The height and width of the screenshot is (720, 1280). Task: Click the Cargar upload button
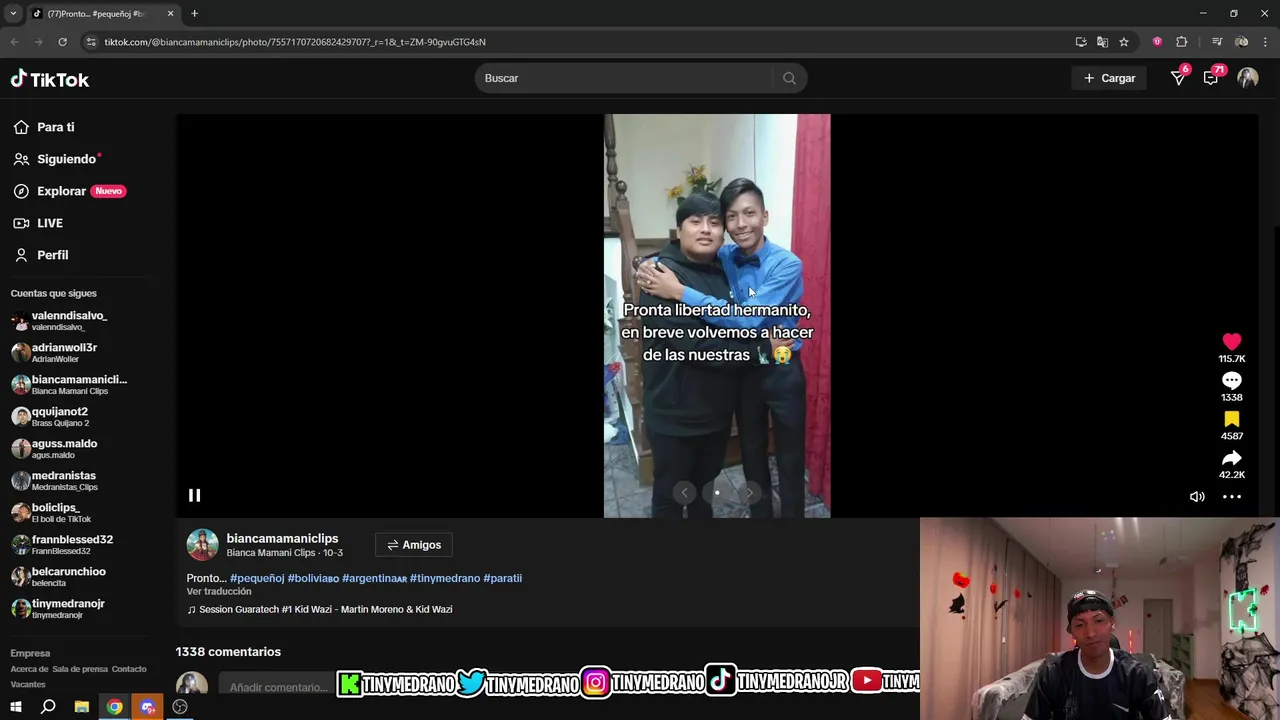point(1109,78)
